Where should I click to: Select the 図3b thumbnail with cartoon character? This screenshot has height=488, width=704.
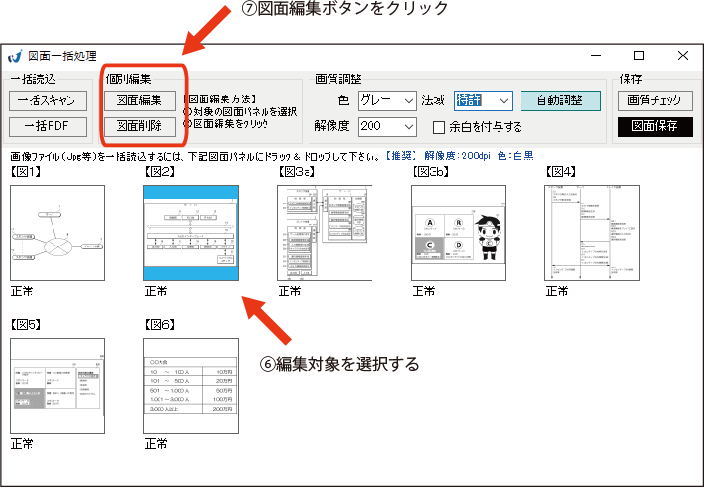click(458, 233)
